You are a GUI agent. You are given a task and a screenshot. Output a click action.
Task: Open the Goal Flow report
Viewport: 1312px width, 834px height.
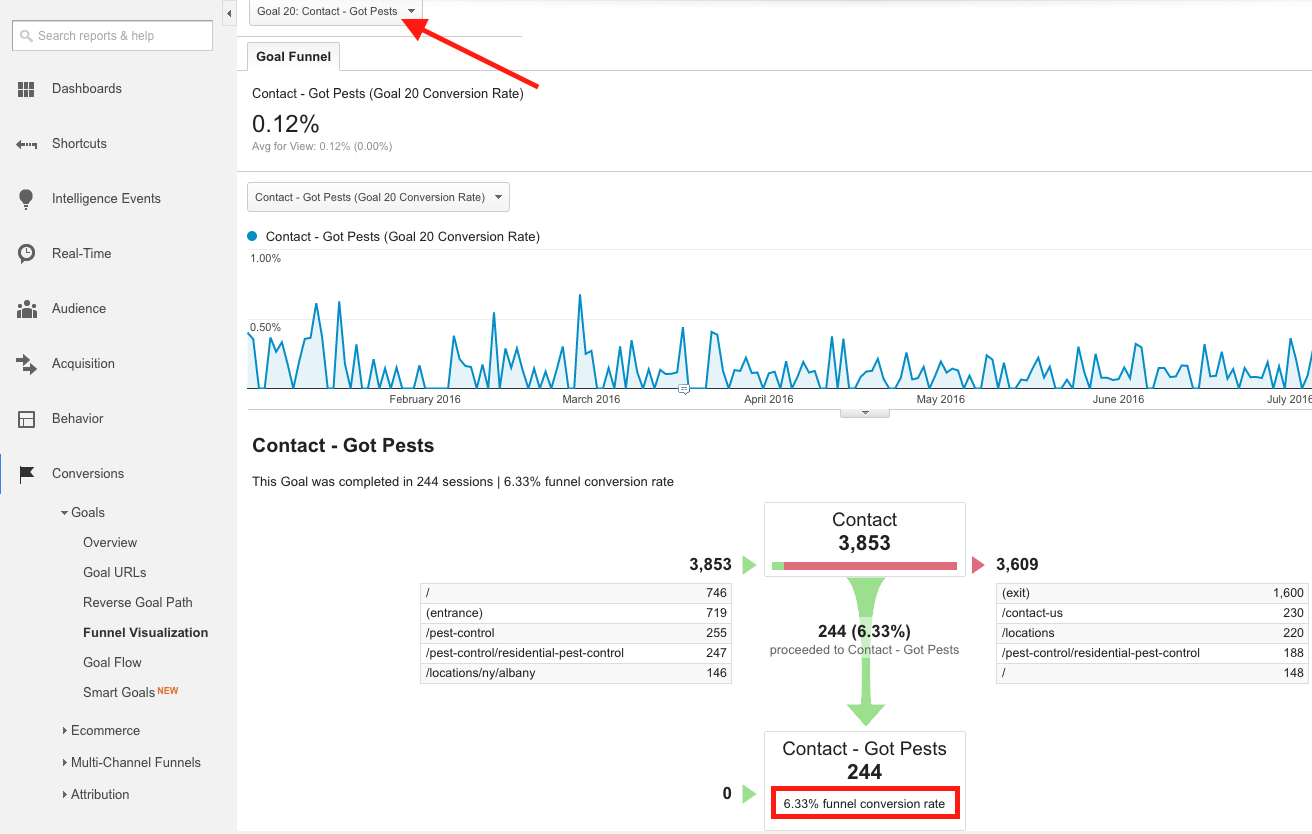pyautogui.click(x=112, y=662)
